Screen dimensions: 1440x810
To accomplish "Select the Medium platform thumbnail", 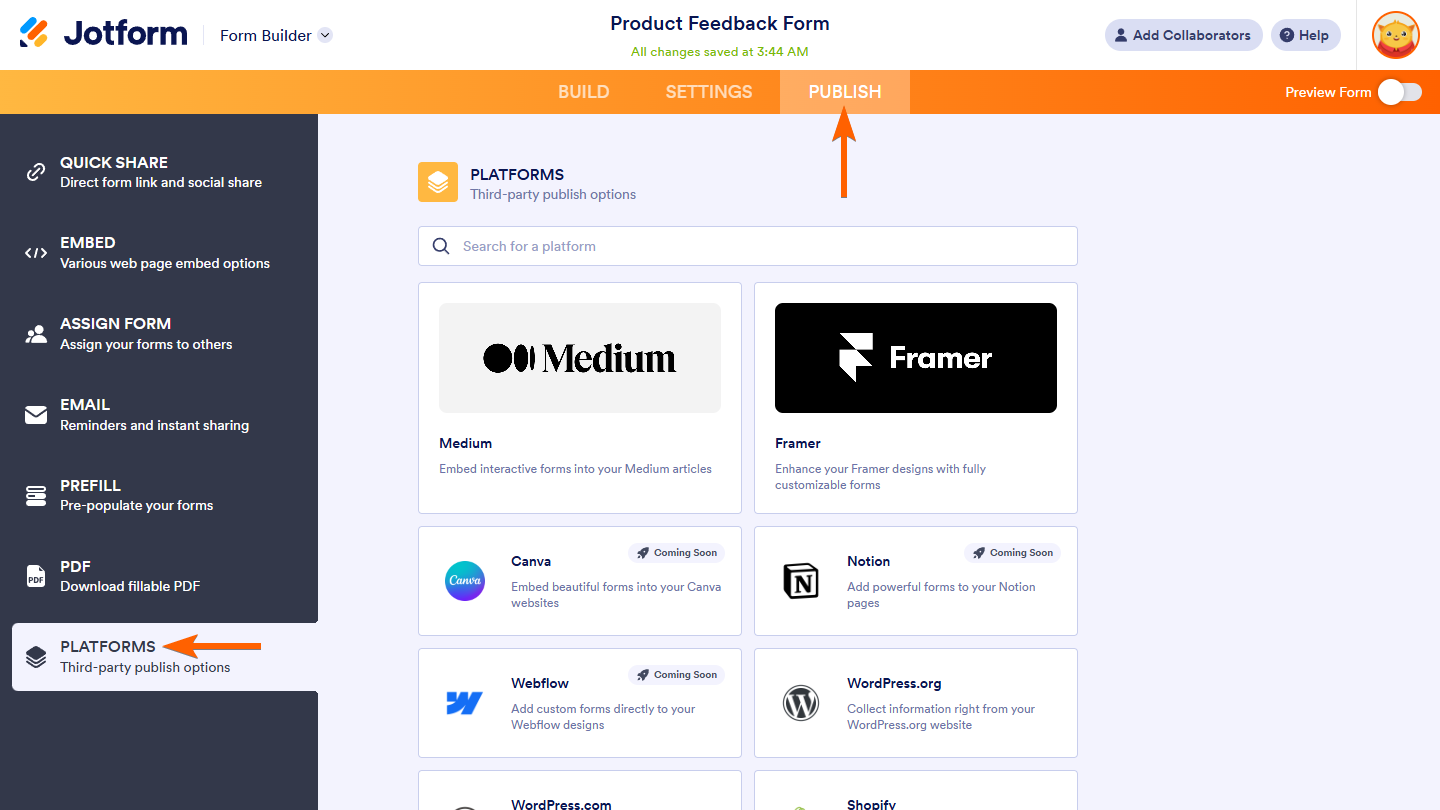I will [580, 358].
